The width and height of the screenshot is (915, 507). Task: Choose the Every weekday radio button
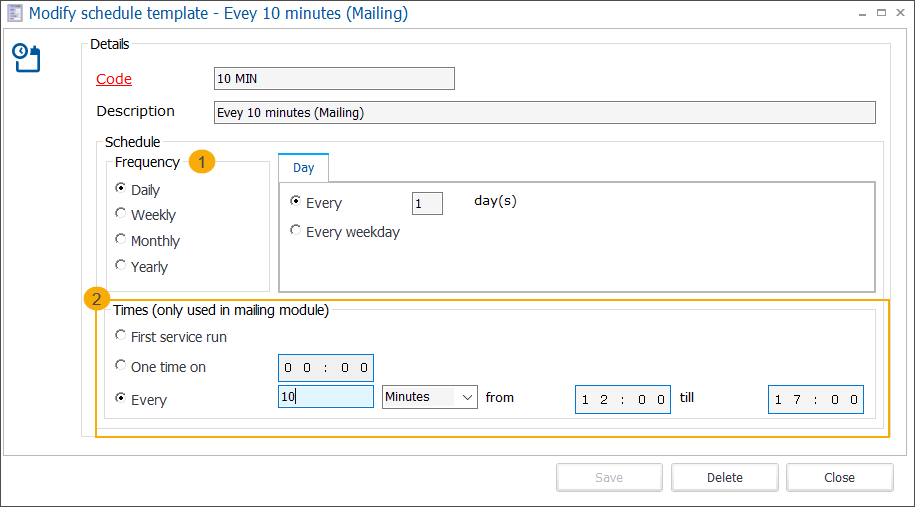295,230
